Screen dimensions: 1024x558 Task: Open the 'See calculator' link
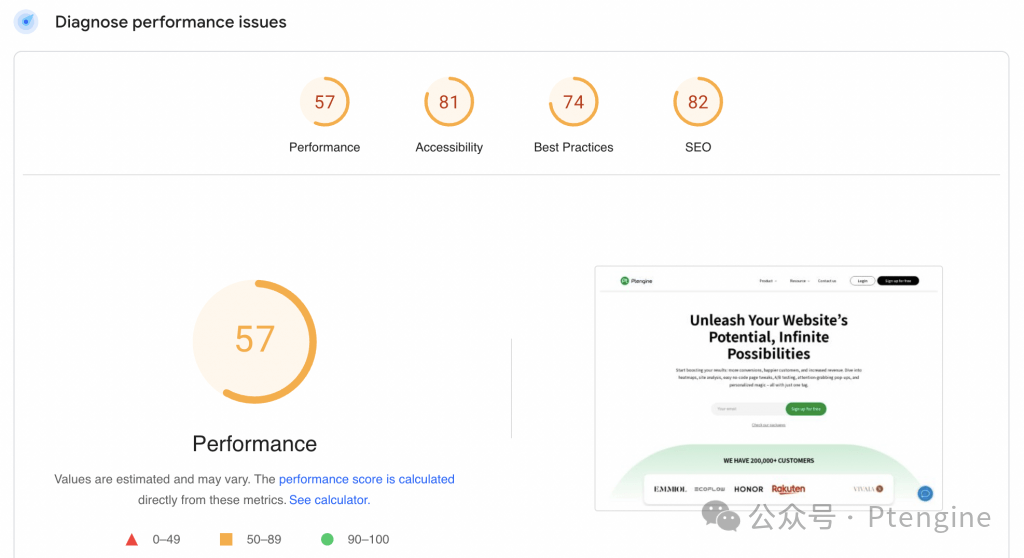[x=328, y=500]
